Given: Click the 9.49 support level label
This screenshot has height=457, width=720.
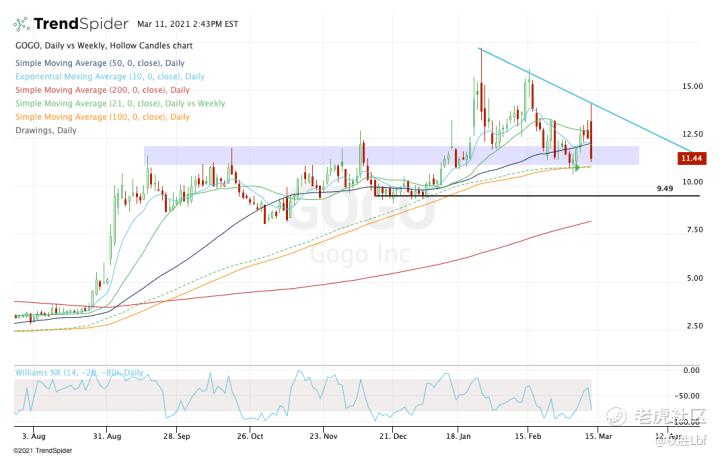Looking at the screenshot, I should tap(664, 188).
